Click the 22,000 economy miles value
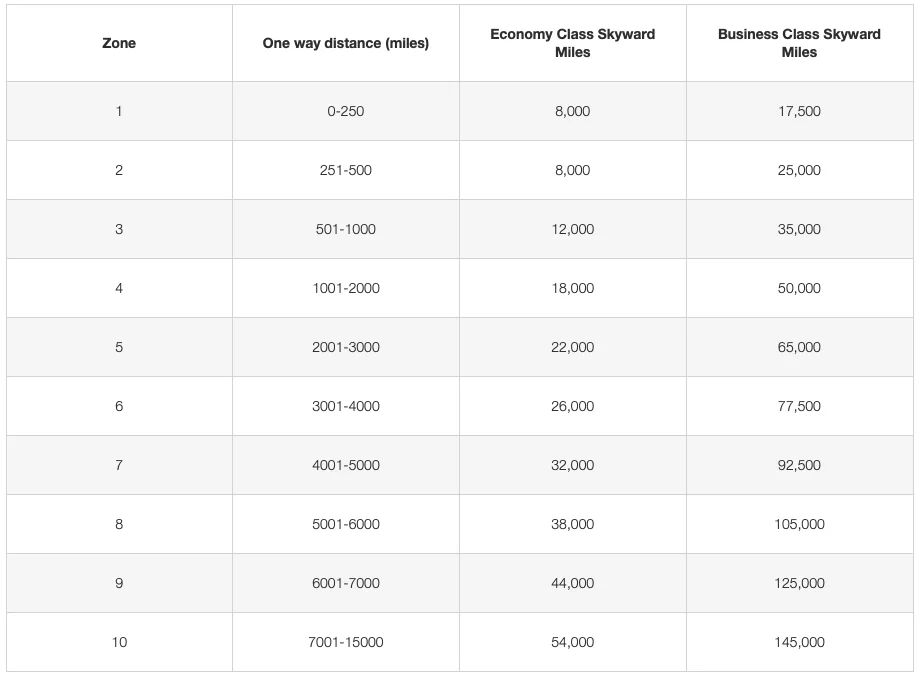Viewport: 923px width, 681px height. 572,347
